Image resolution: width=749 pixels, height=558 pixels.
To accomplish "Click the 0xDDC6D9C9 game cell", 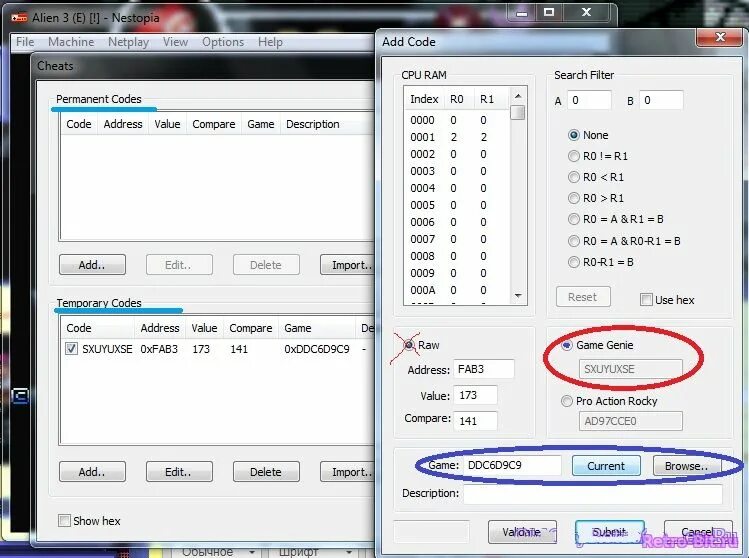I will pyautogui.click(x=317, y=349).
